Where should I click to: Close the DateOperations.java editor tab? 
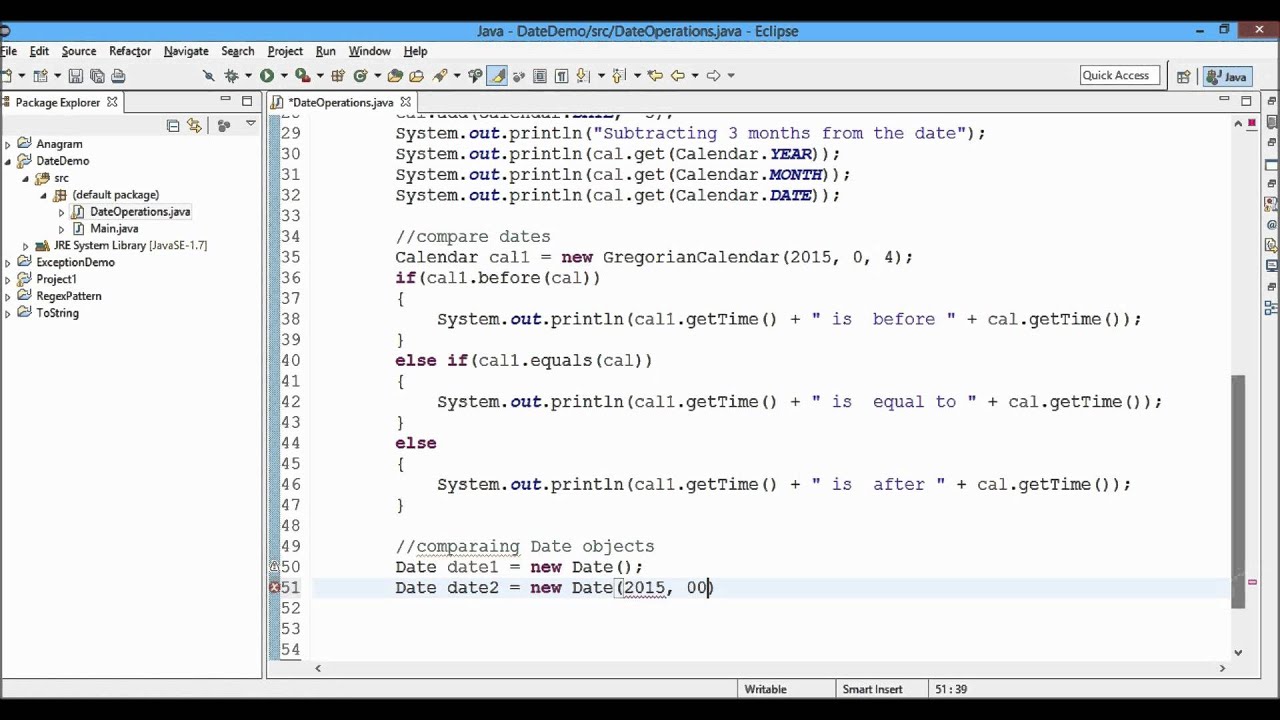(405, 102)
